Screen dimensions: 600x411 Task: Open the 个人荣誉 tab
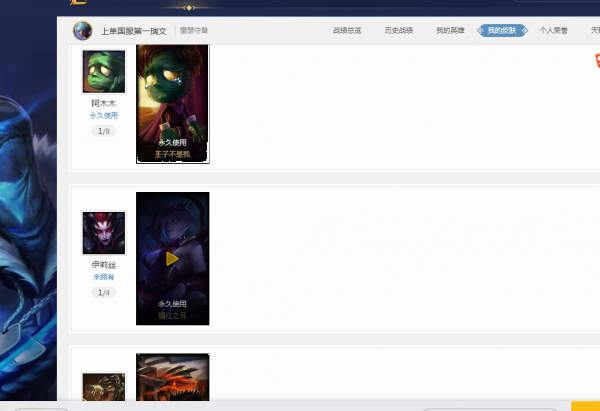pyautogui.click(x=554, y=31)
